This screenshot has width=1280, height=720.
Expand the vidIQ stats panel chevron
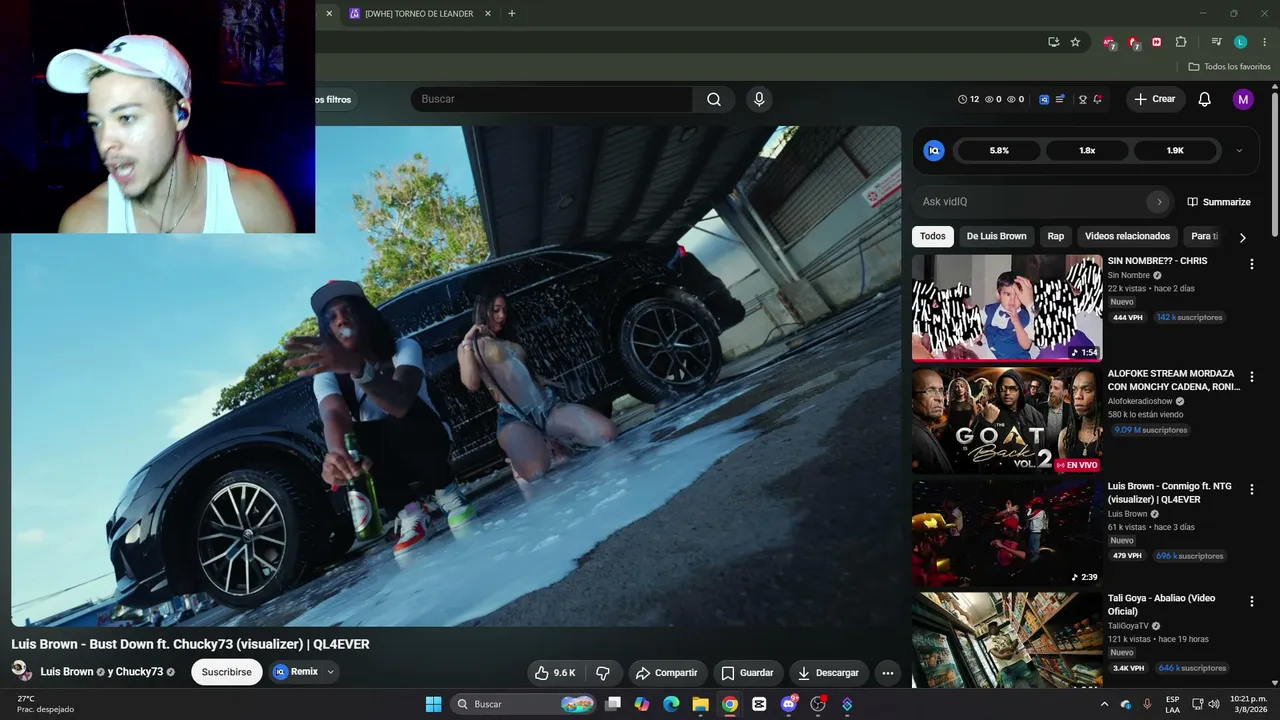[1239, 151]
